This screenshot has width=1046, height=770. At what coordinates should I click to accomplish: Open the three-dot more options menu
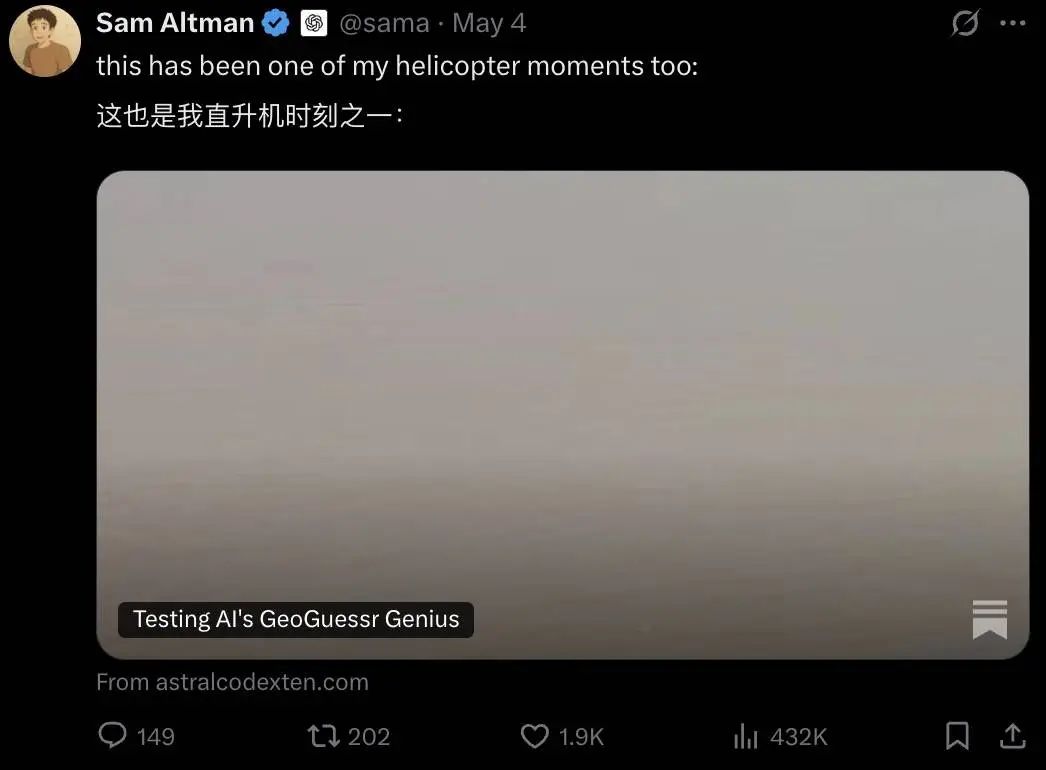pos(1013,23)
